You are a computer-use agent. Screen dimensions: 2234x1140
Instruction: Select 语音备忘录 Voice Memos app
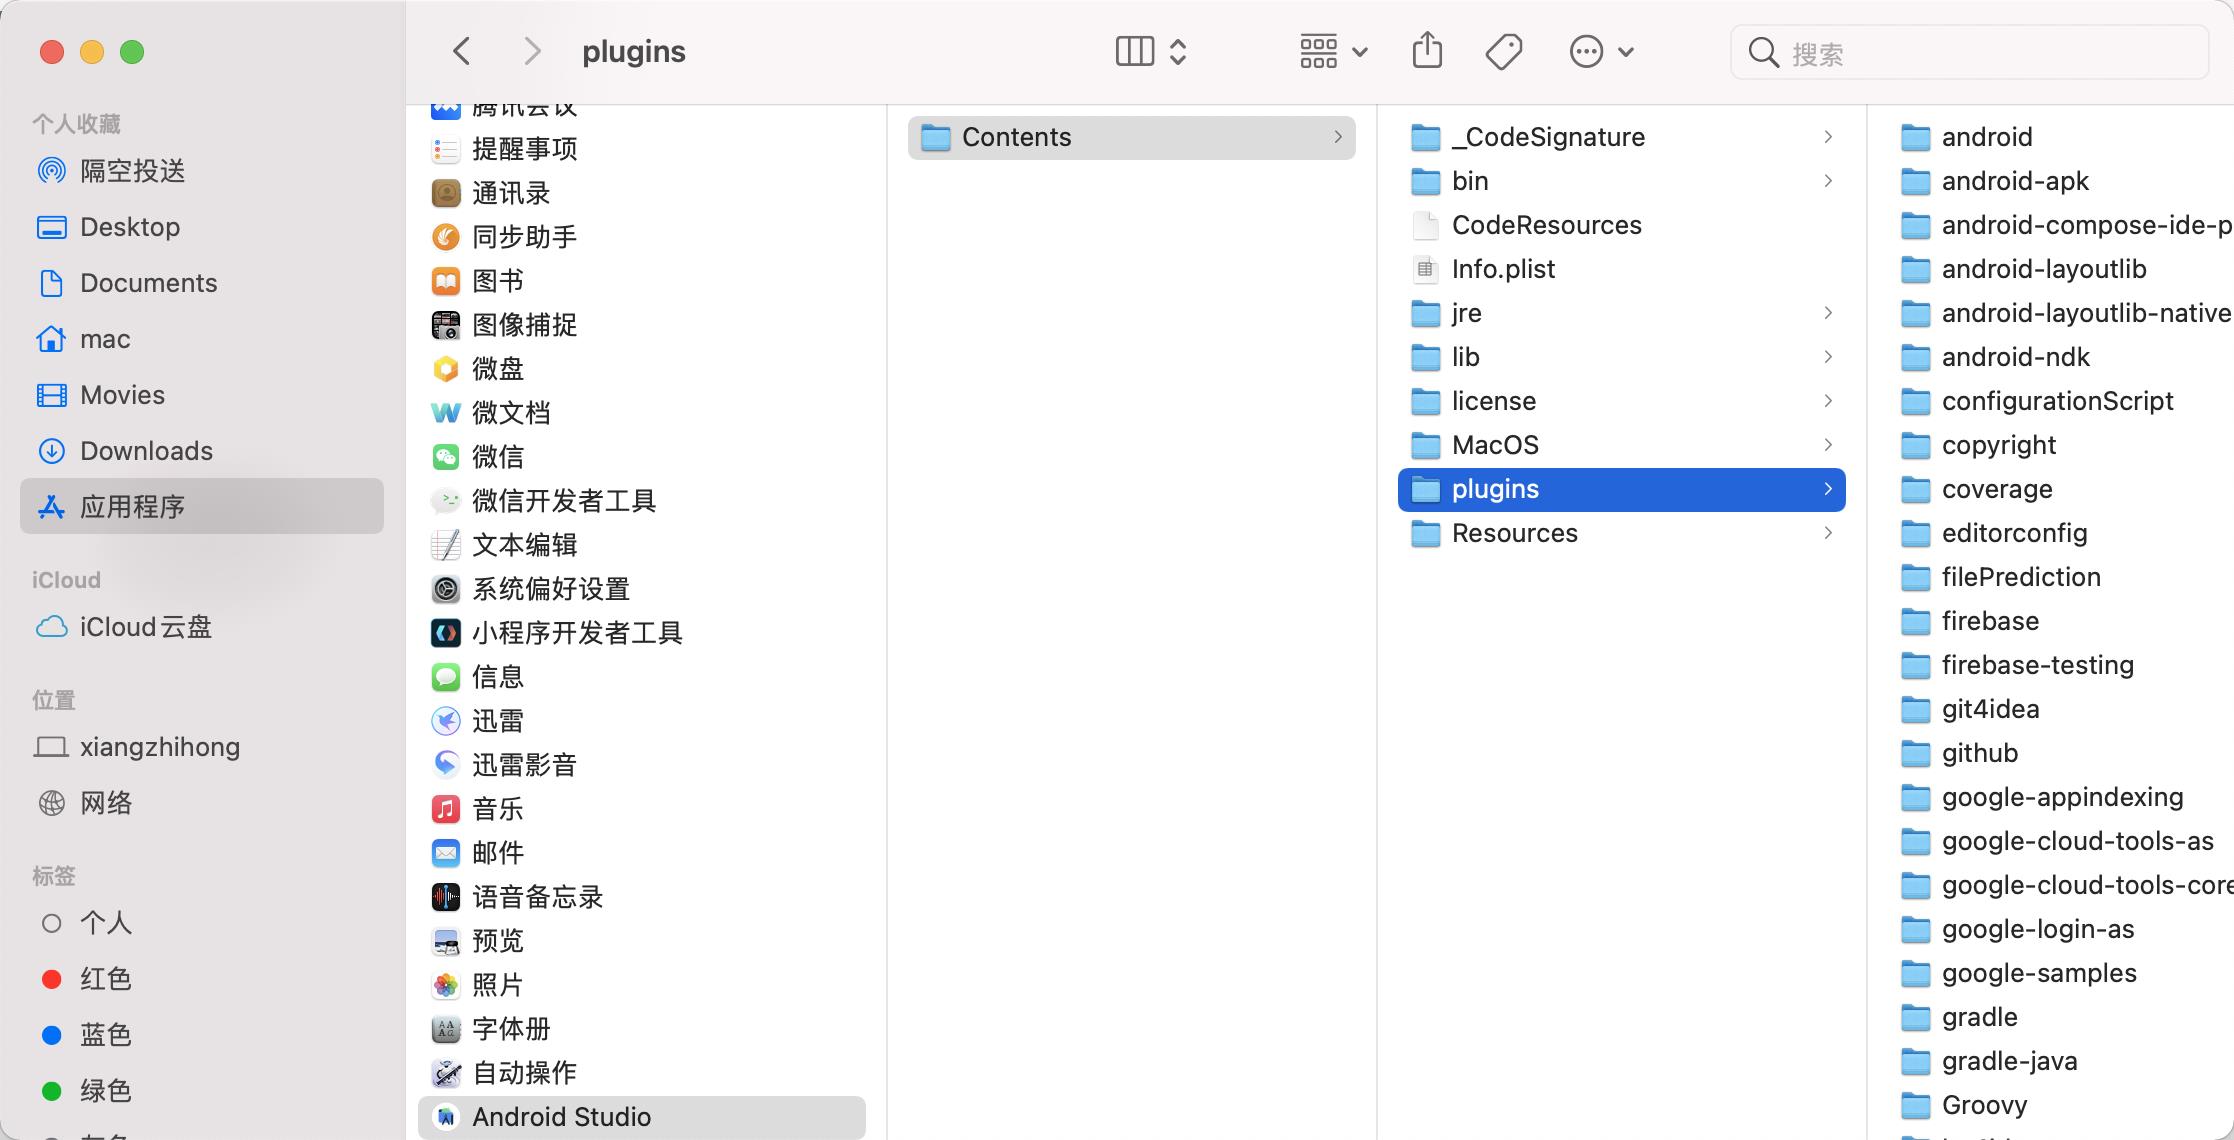pos(642,897)
